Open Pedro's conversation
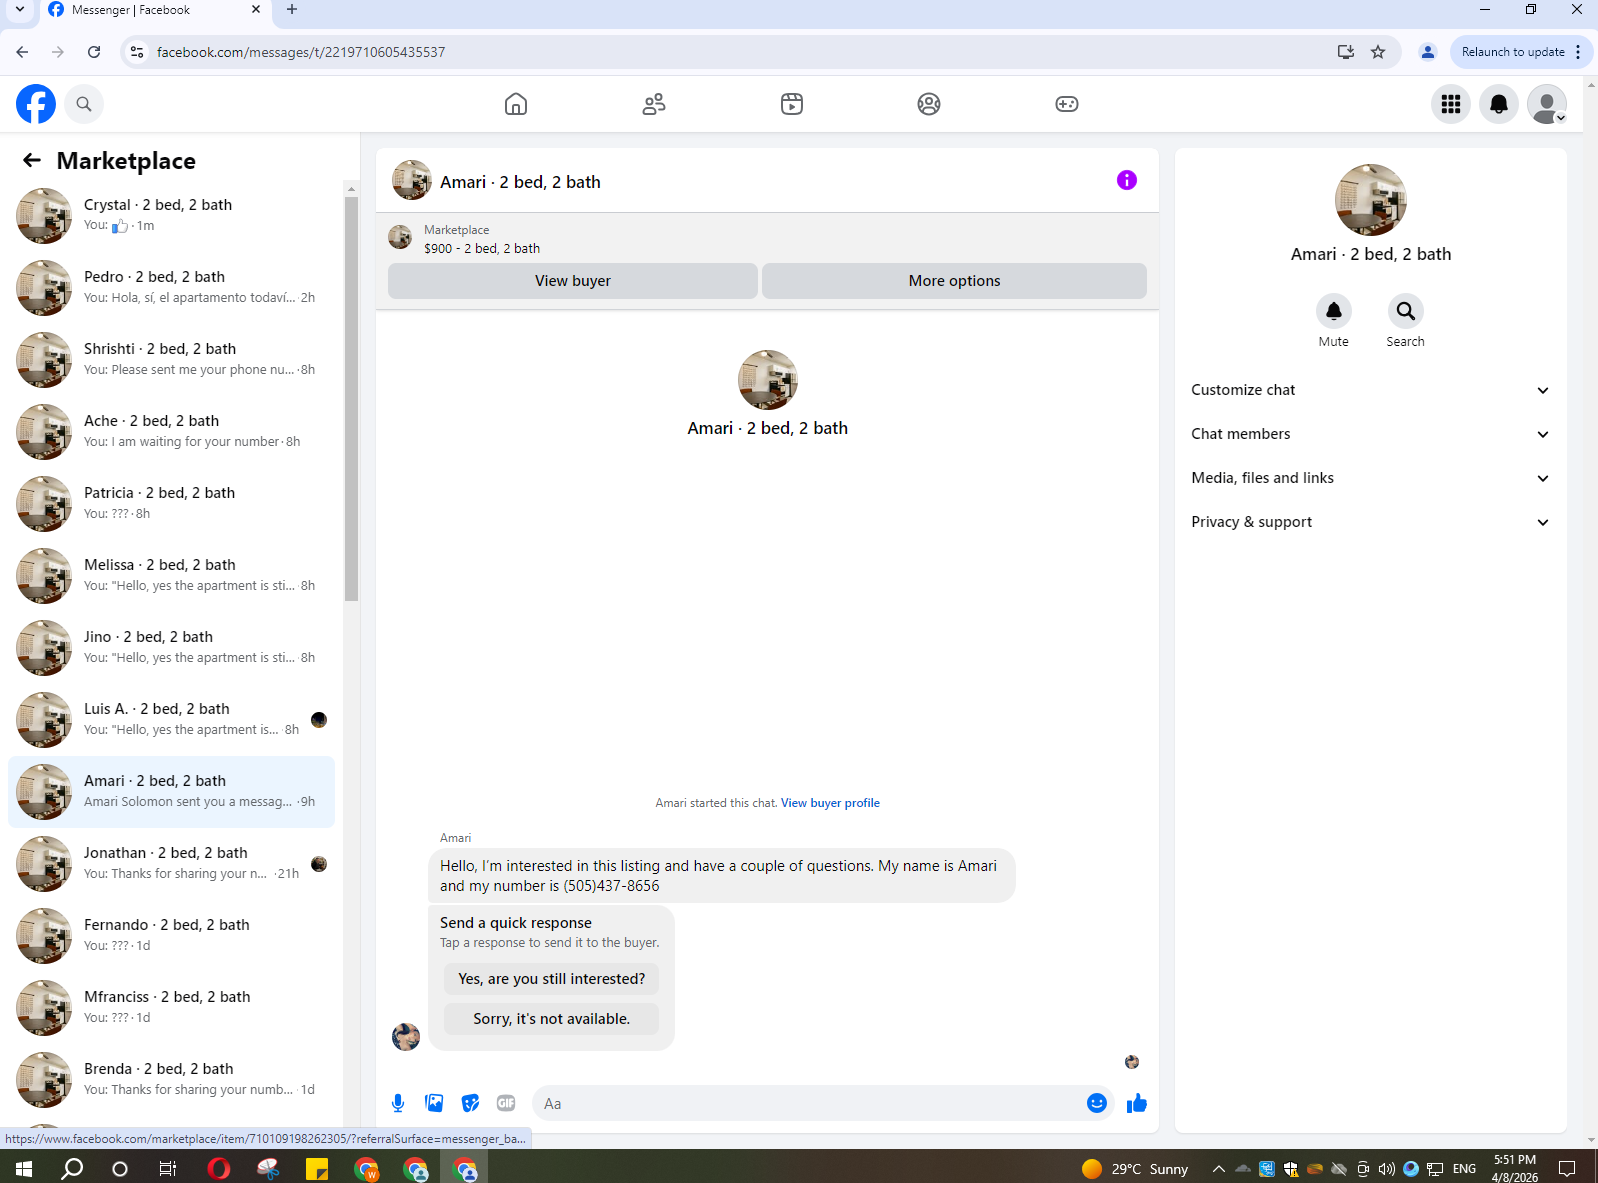This screenshot has width=1598, height=1183. pyautogui.click(x=172, y=288)
